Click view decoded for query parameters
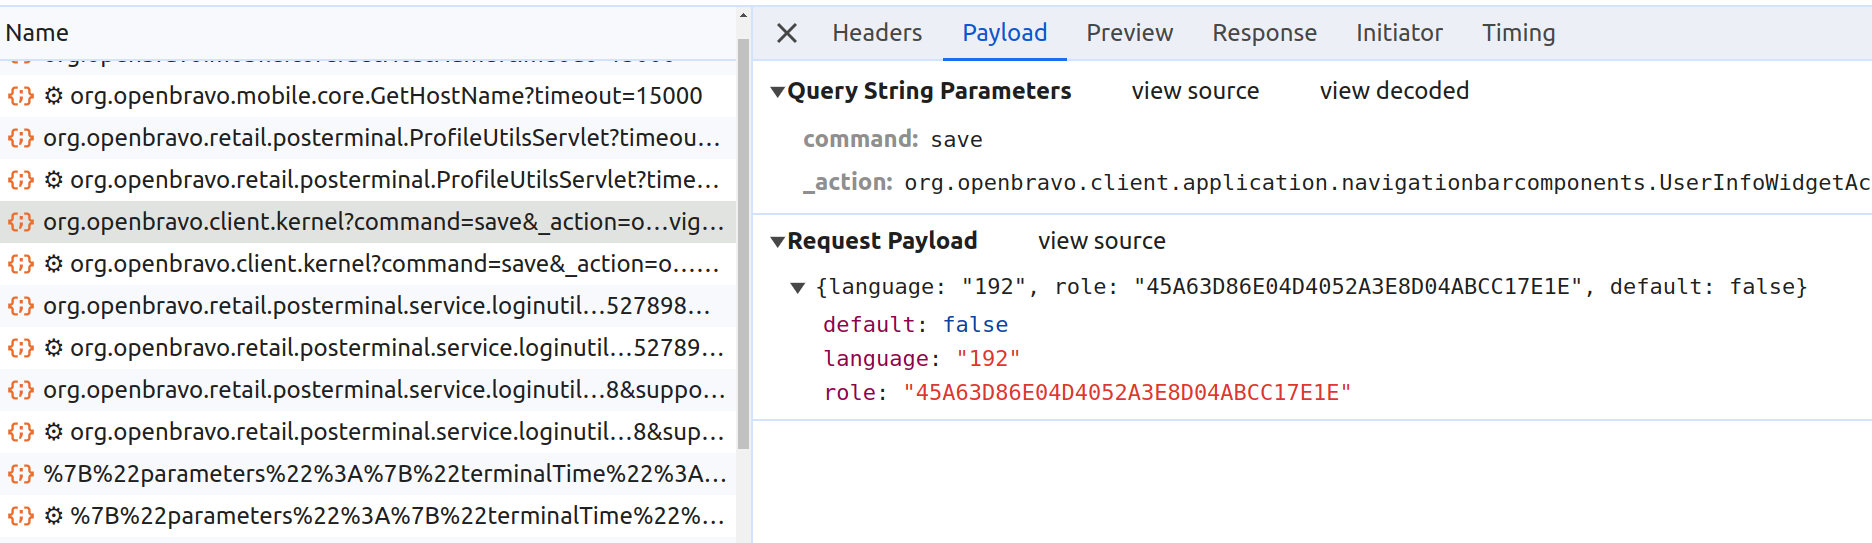This screenshot has height=543, width=1872. click(x=1393, y=91)
